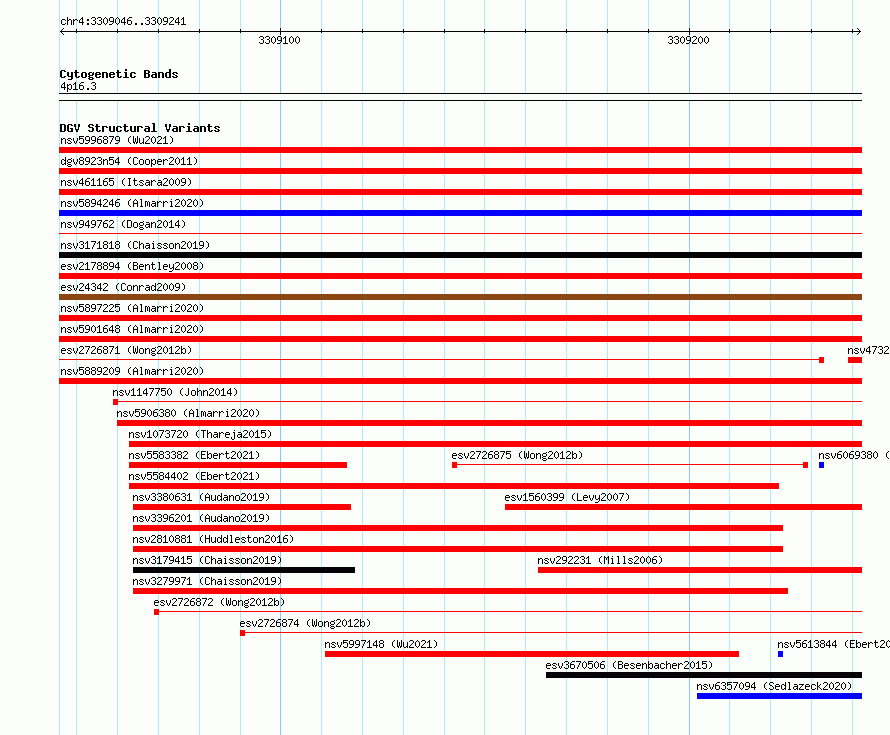Click the red bar under nsv3380631 (Audano2019)
Image resolution: width=890 pixels, height=735 pixels.
click(x=242, y=507)
